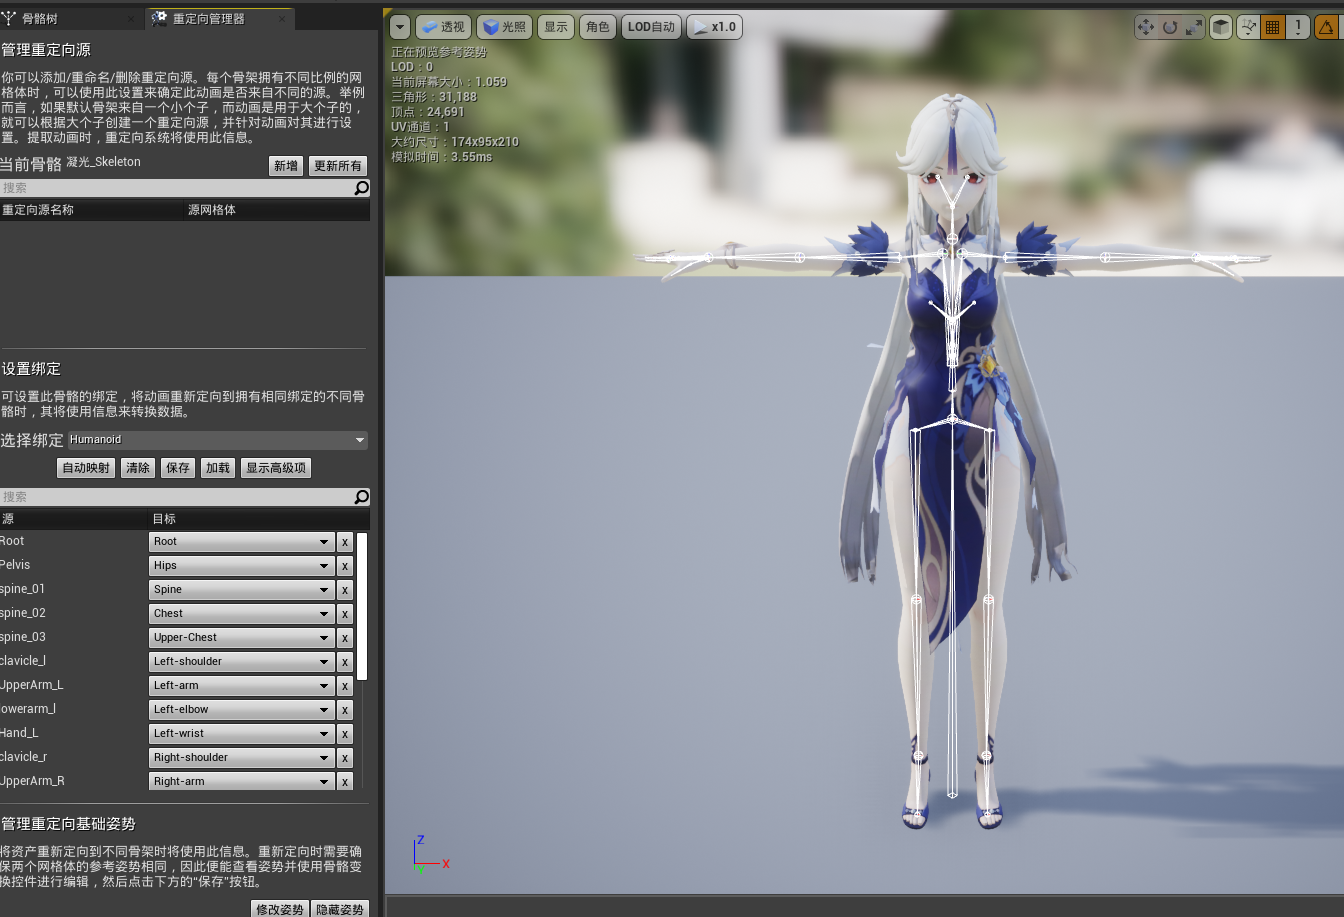Screen dimensions: 1344x917
Task: Clear the spine_01 row mapping x
Action: tap(345, 590)
